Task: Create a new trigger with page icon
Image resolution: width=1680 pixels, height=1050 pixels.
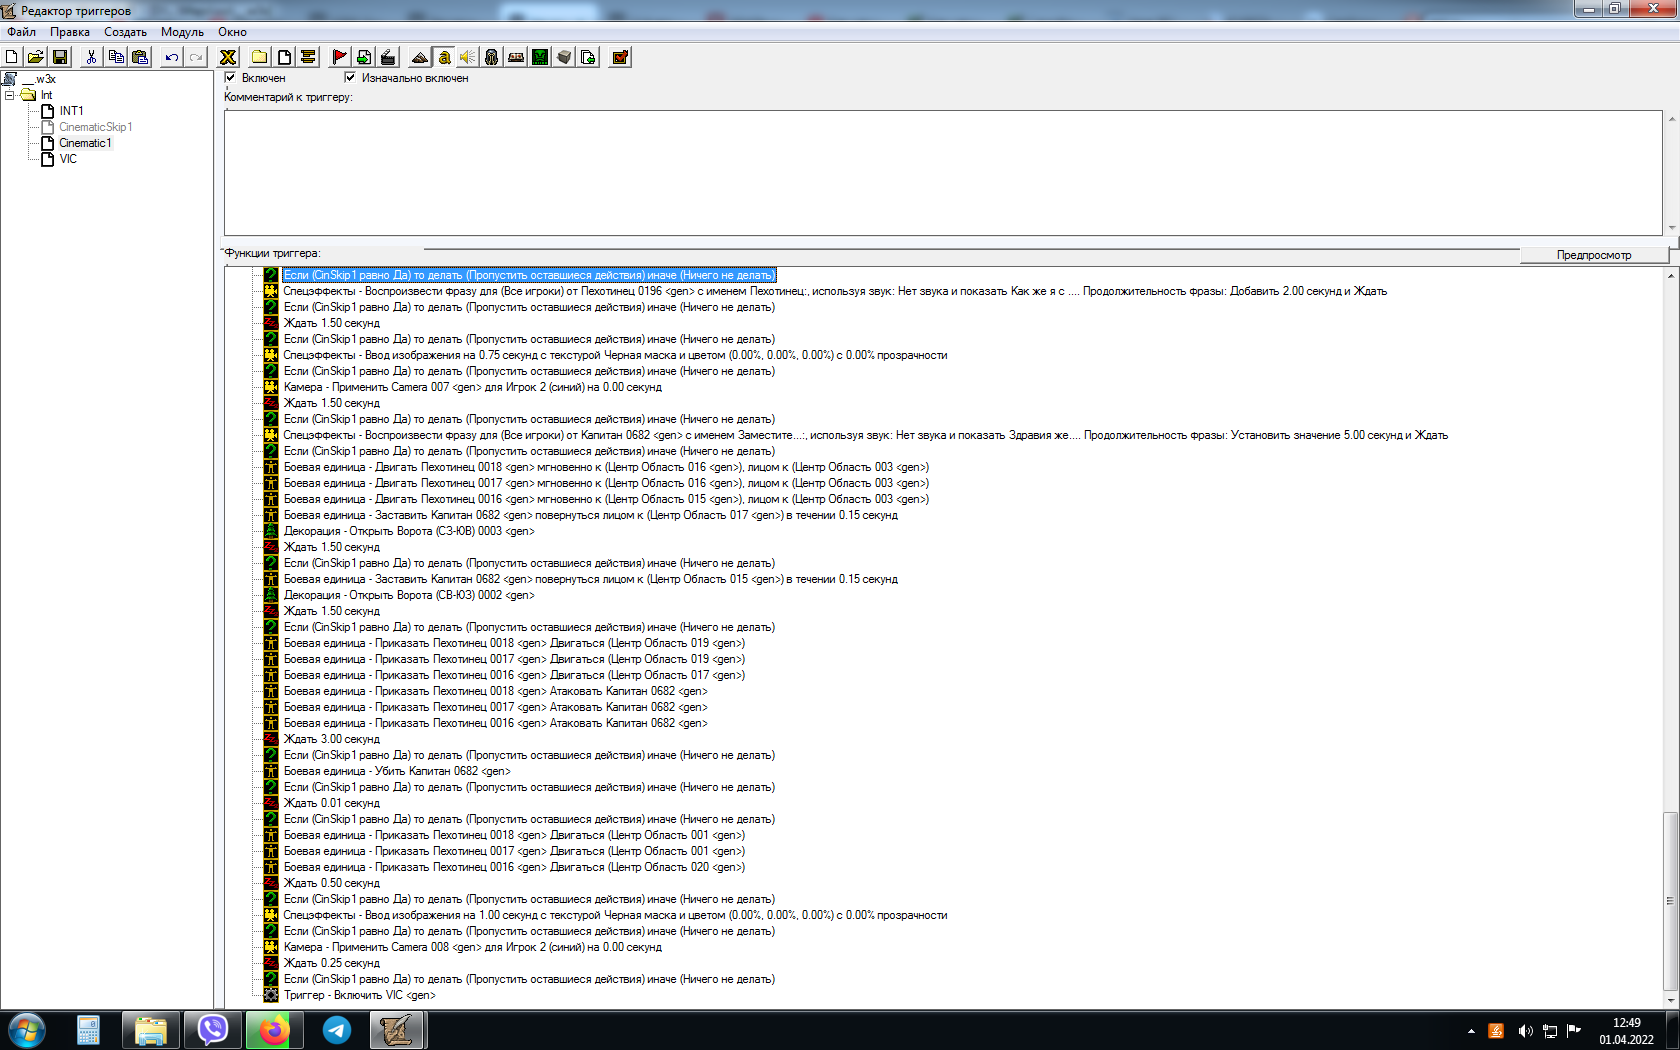Action: tap(284, 57)
